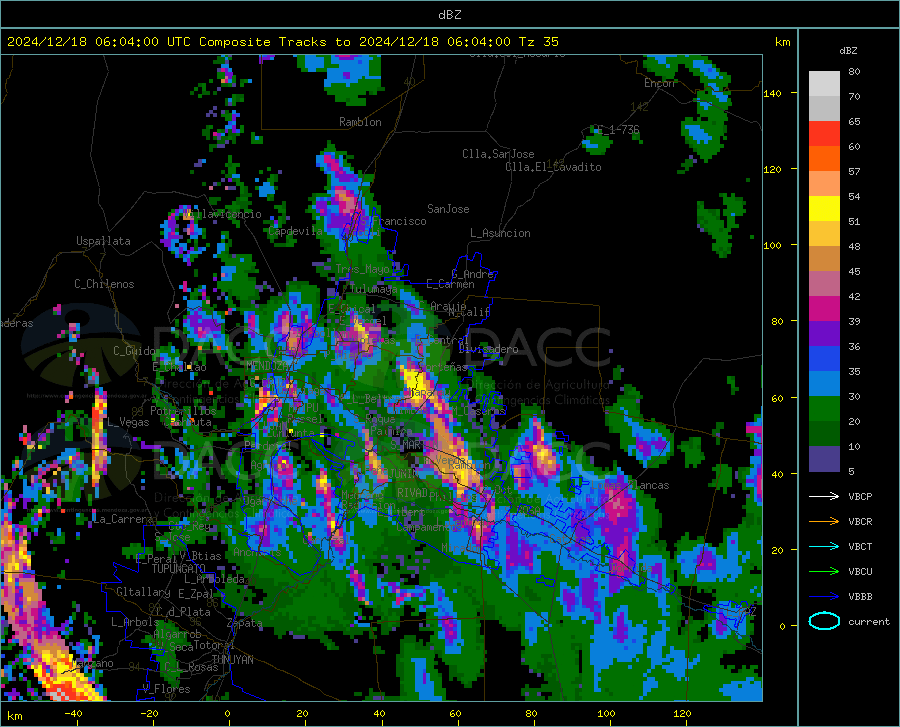Click the cyan VBCT arrow in legend
Viewport: 900px width, 727px height.
click(x=824, y=546)
